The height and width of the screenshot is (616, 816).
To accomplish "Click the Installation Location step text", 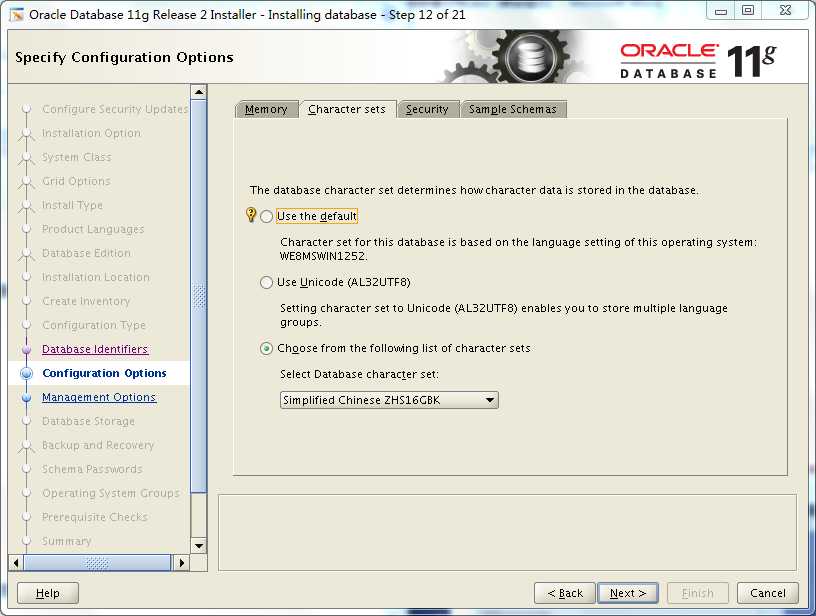I will pyautogui.click(x=96, y=277).
